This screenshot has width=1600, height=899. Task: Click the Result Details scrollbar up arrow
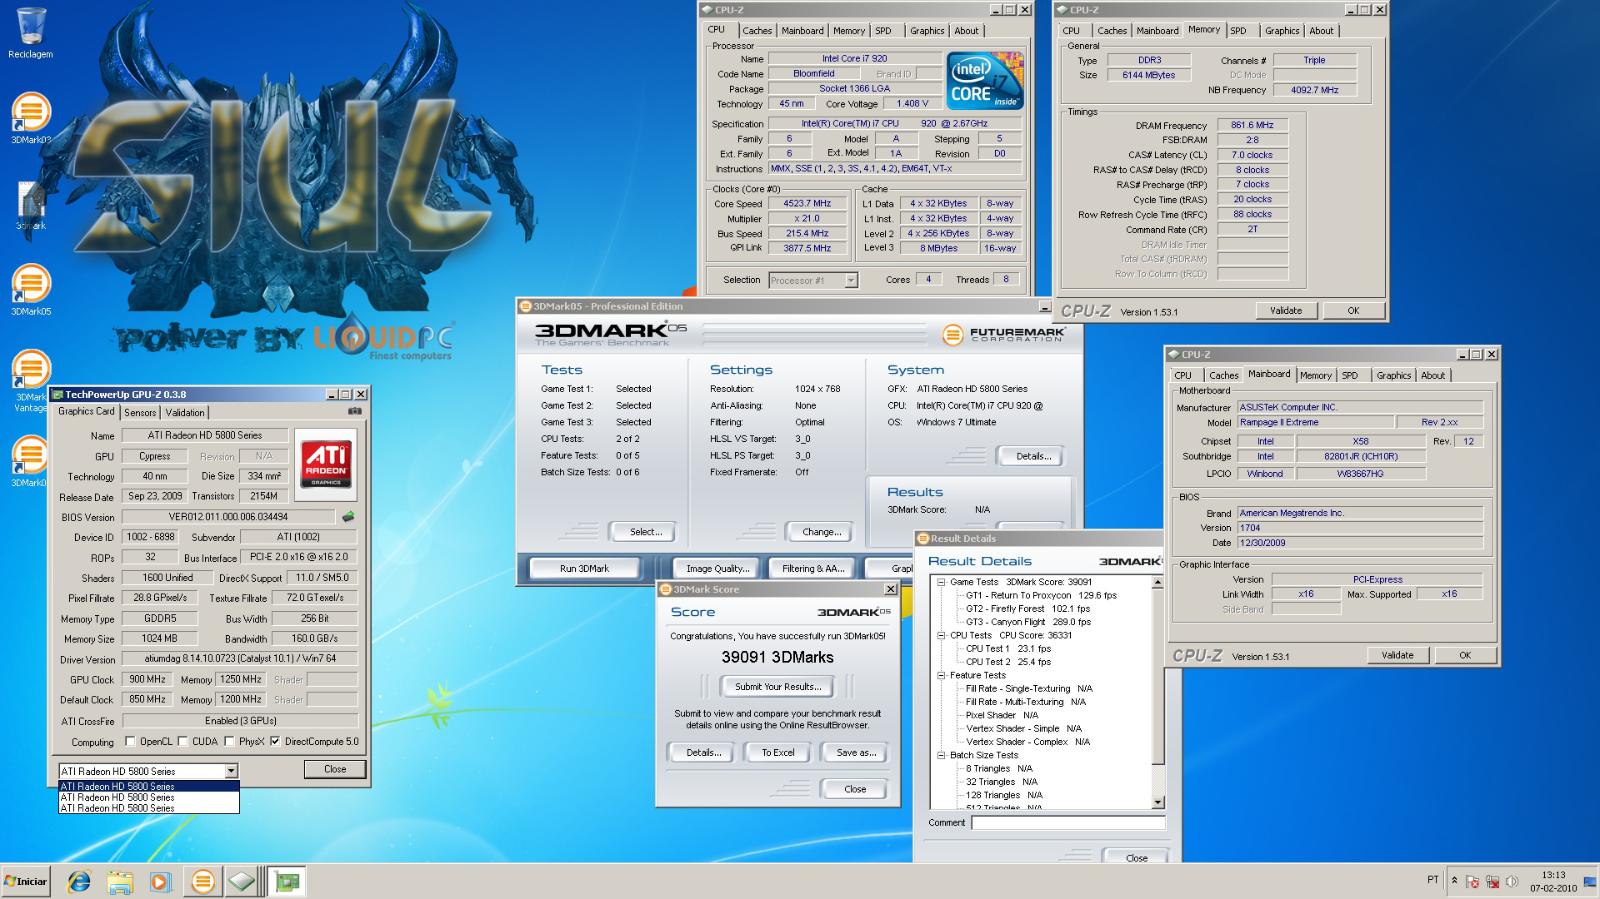click(x=1158, y=582)
